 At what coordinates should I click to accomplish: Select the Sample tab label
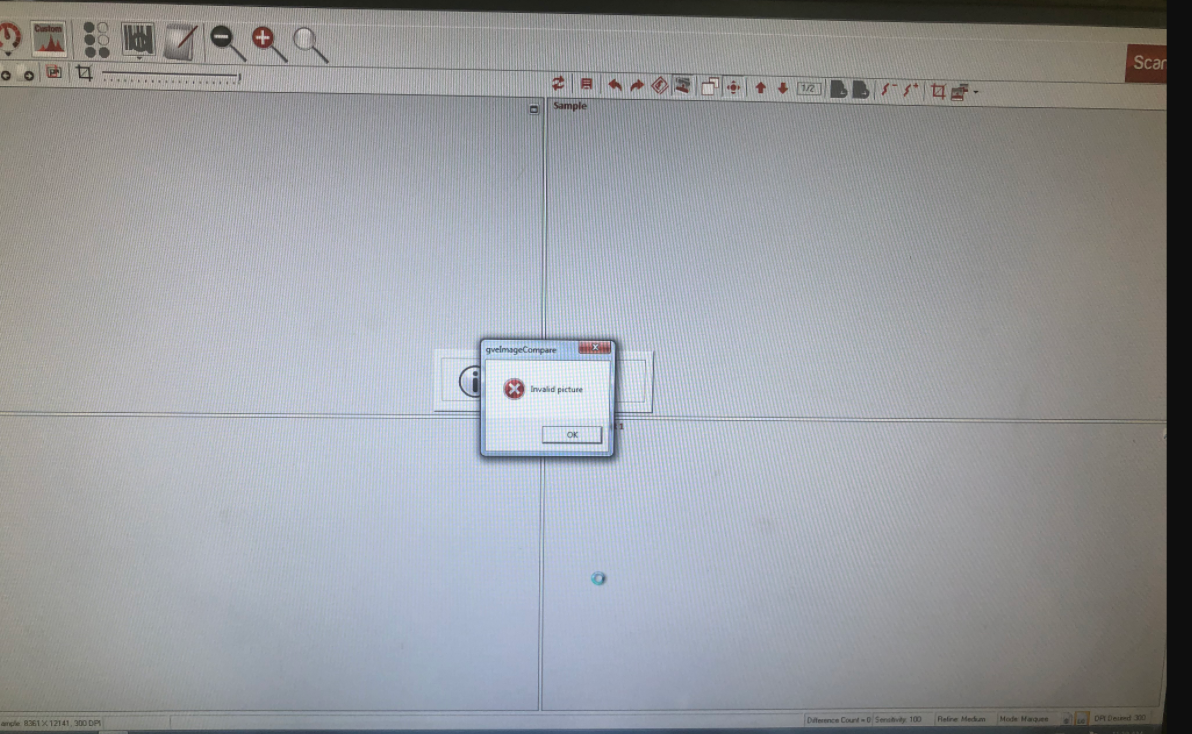click(570, 106)
